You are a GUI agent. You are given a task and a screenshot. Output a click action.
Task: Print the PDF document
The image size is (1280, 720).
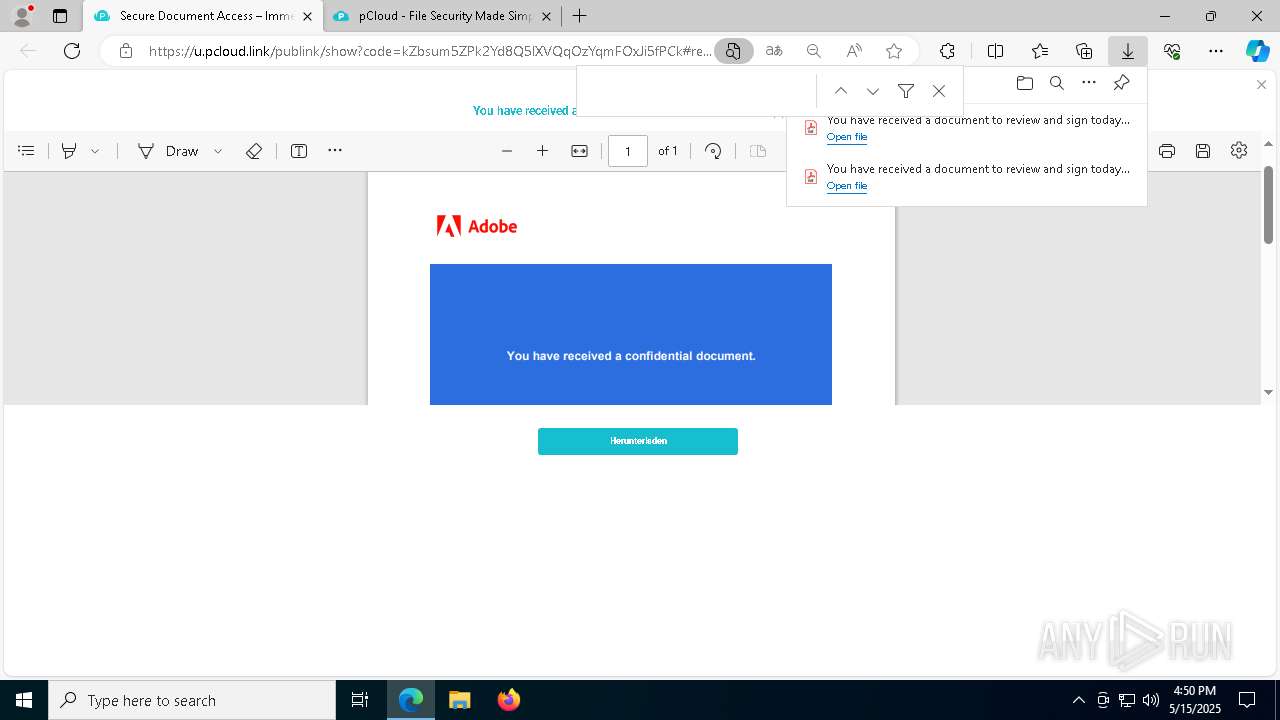click(1167, 151)
